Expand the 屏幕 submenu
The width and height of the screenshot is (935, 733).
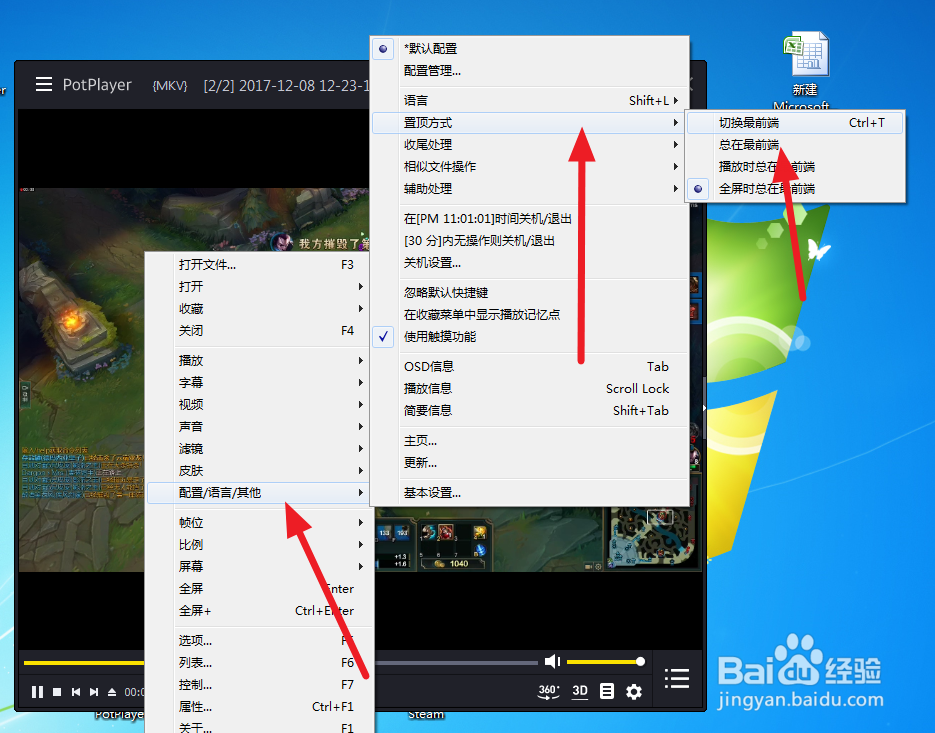pyautogui.click(x=258, y=567)
